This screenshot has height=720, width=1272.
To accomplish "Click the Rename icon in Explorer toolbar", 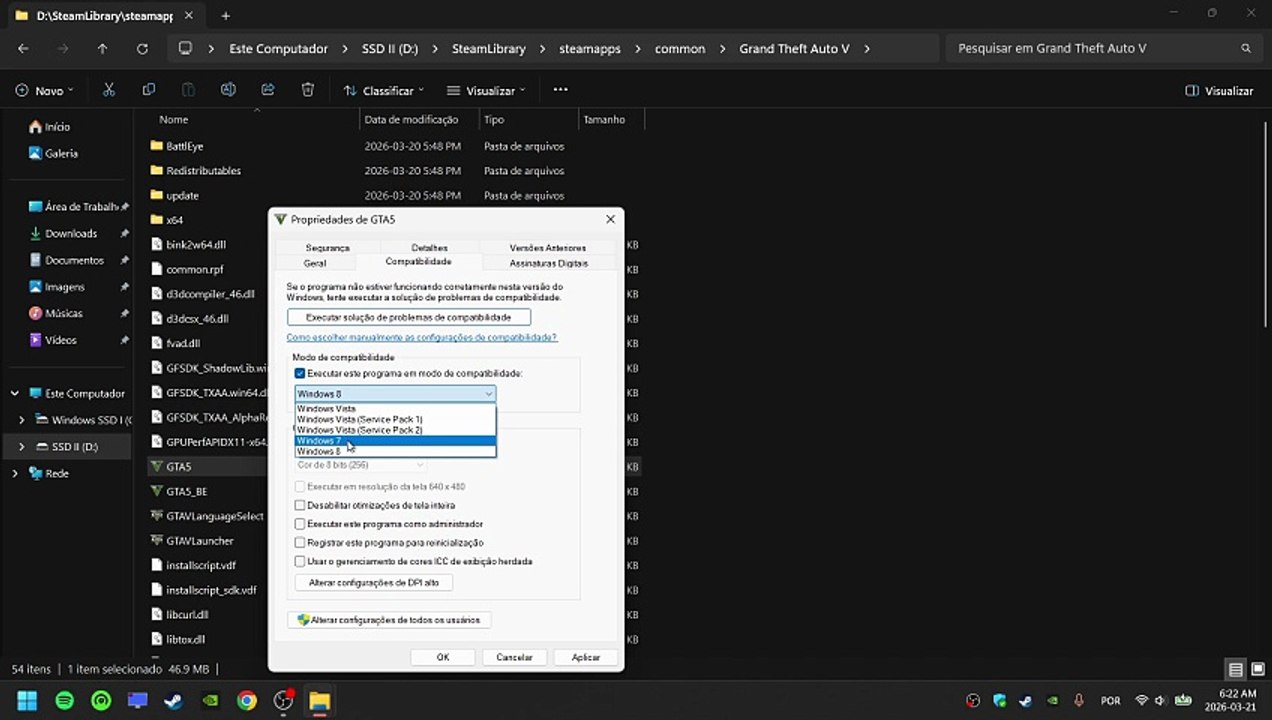I will 228,90.
